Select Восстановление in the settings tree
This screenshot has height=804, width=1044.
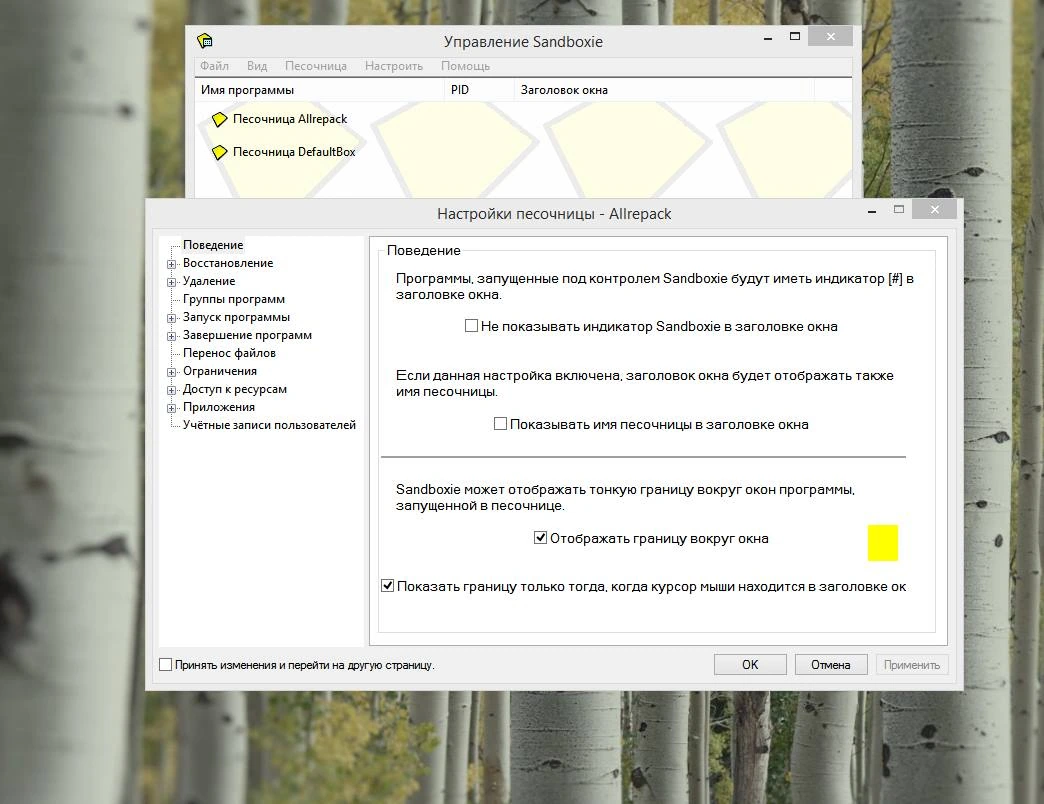pos(228,263)
